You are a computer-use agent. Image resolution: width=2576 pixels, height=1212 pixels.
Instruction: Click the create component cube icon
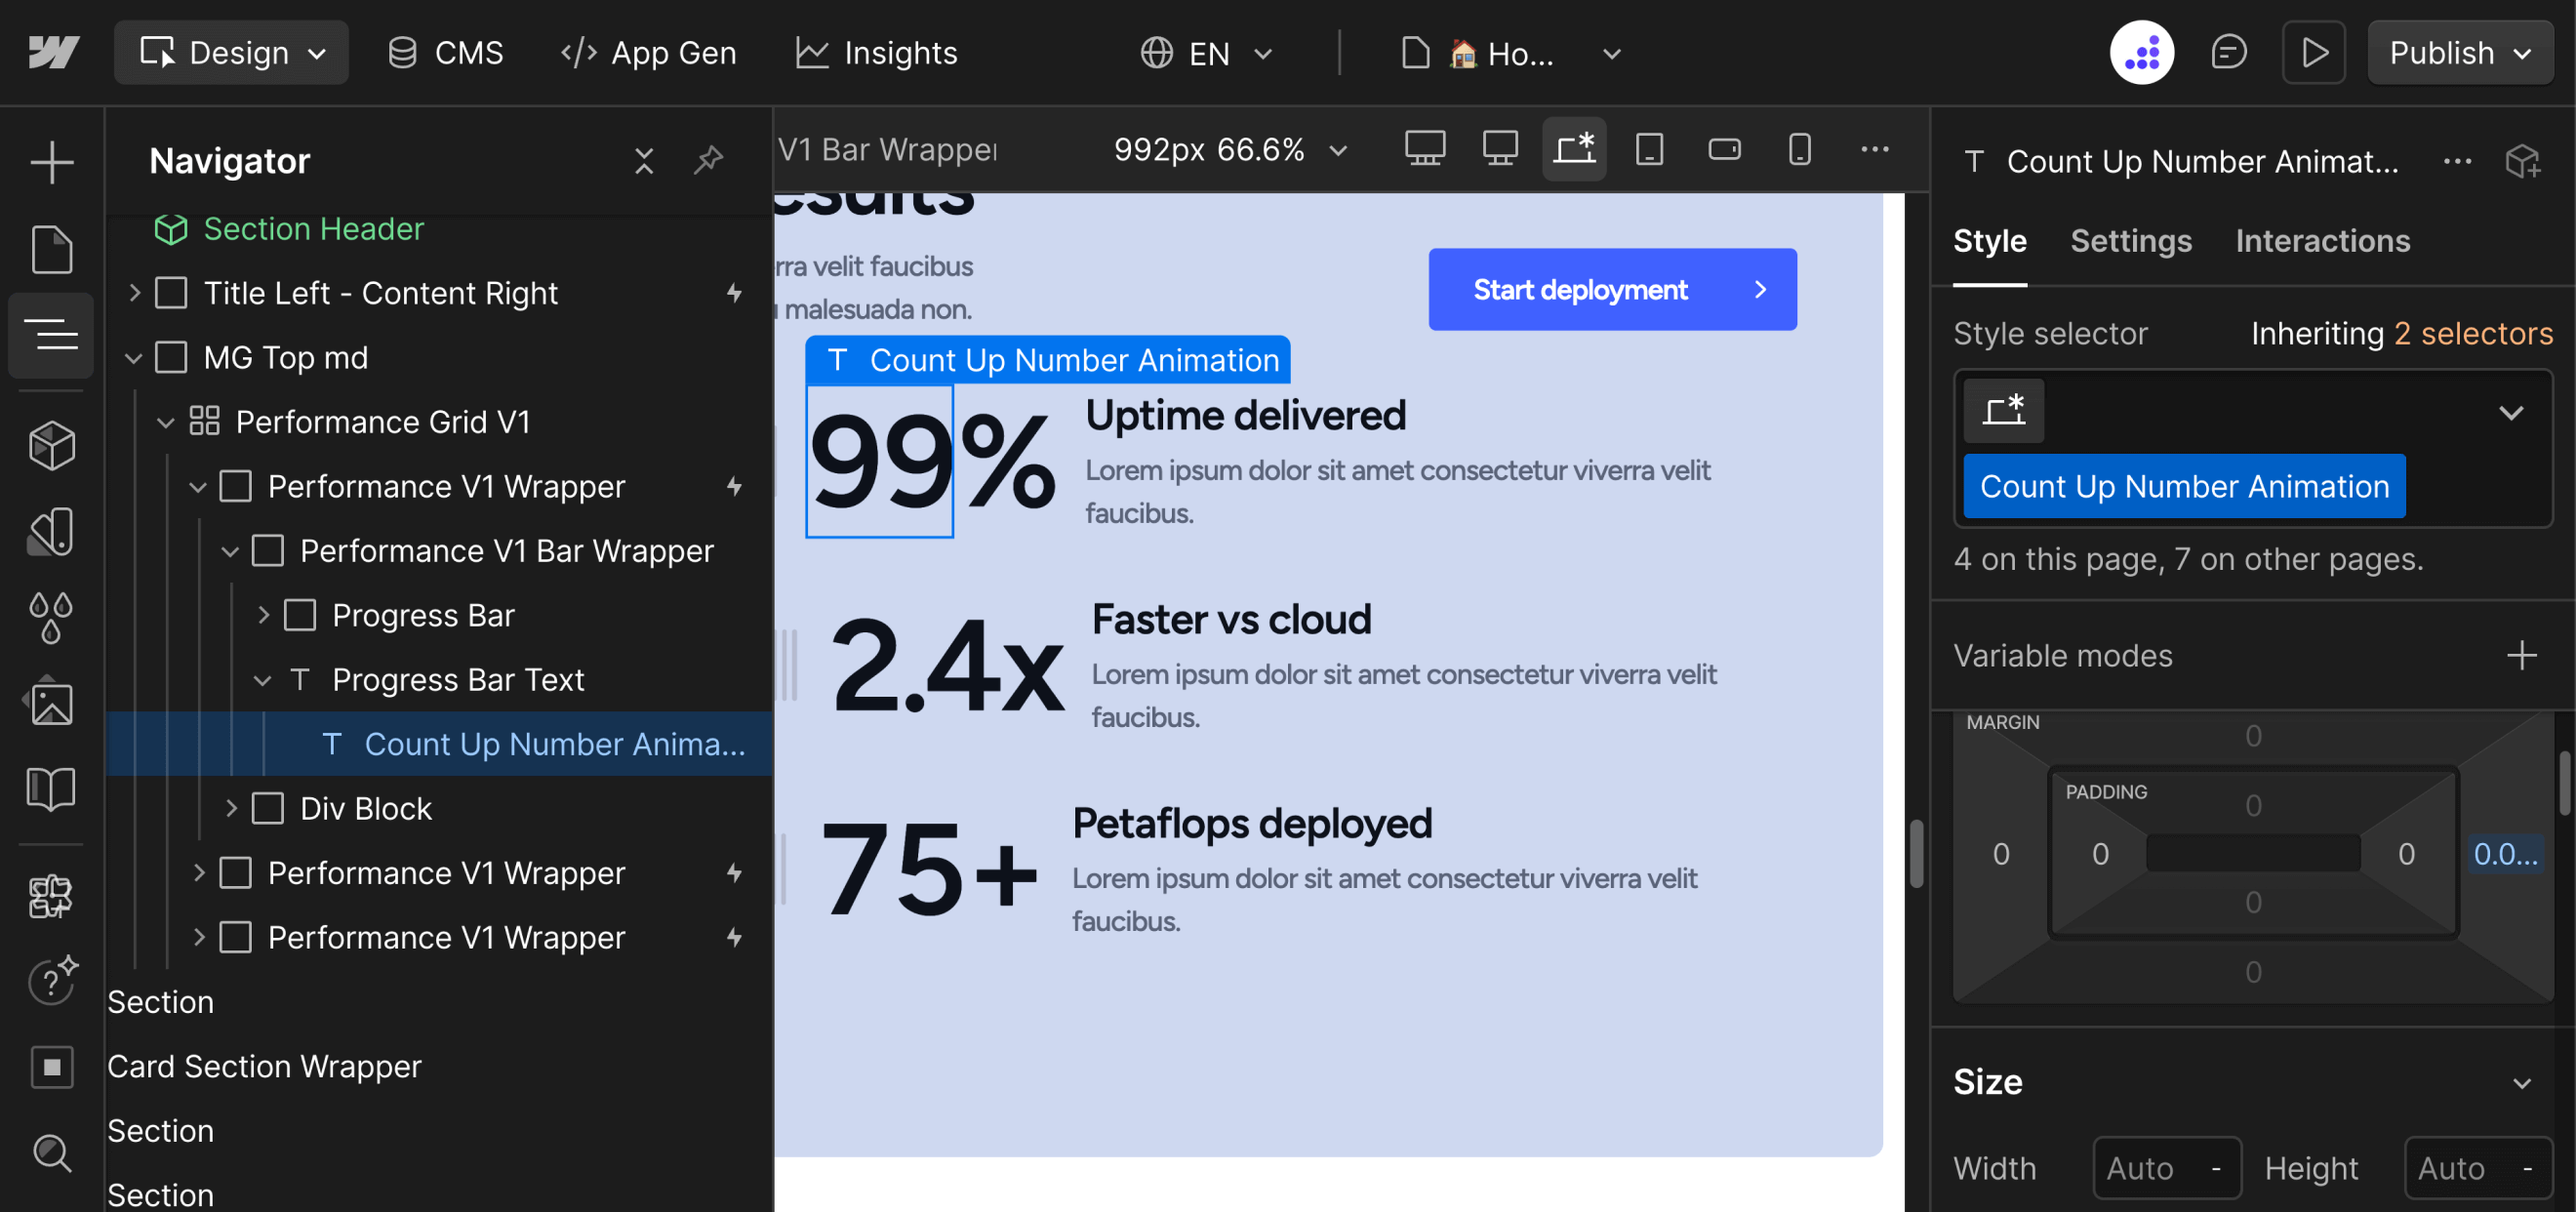pos(2522,161)
